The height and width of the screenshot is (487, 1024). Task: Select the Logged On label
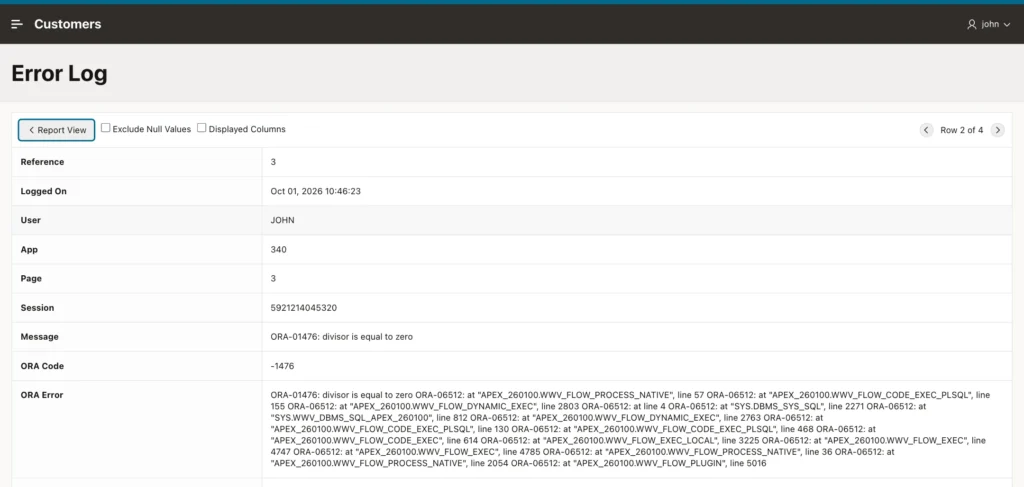coord(44,191)
